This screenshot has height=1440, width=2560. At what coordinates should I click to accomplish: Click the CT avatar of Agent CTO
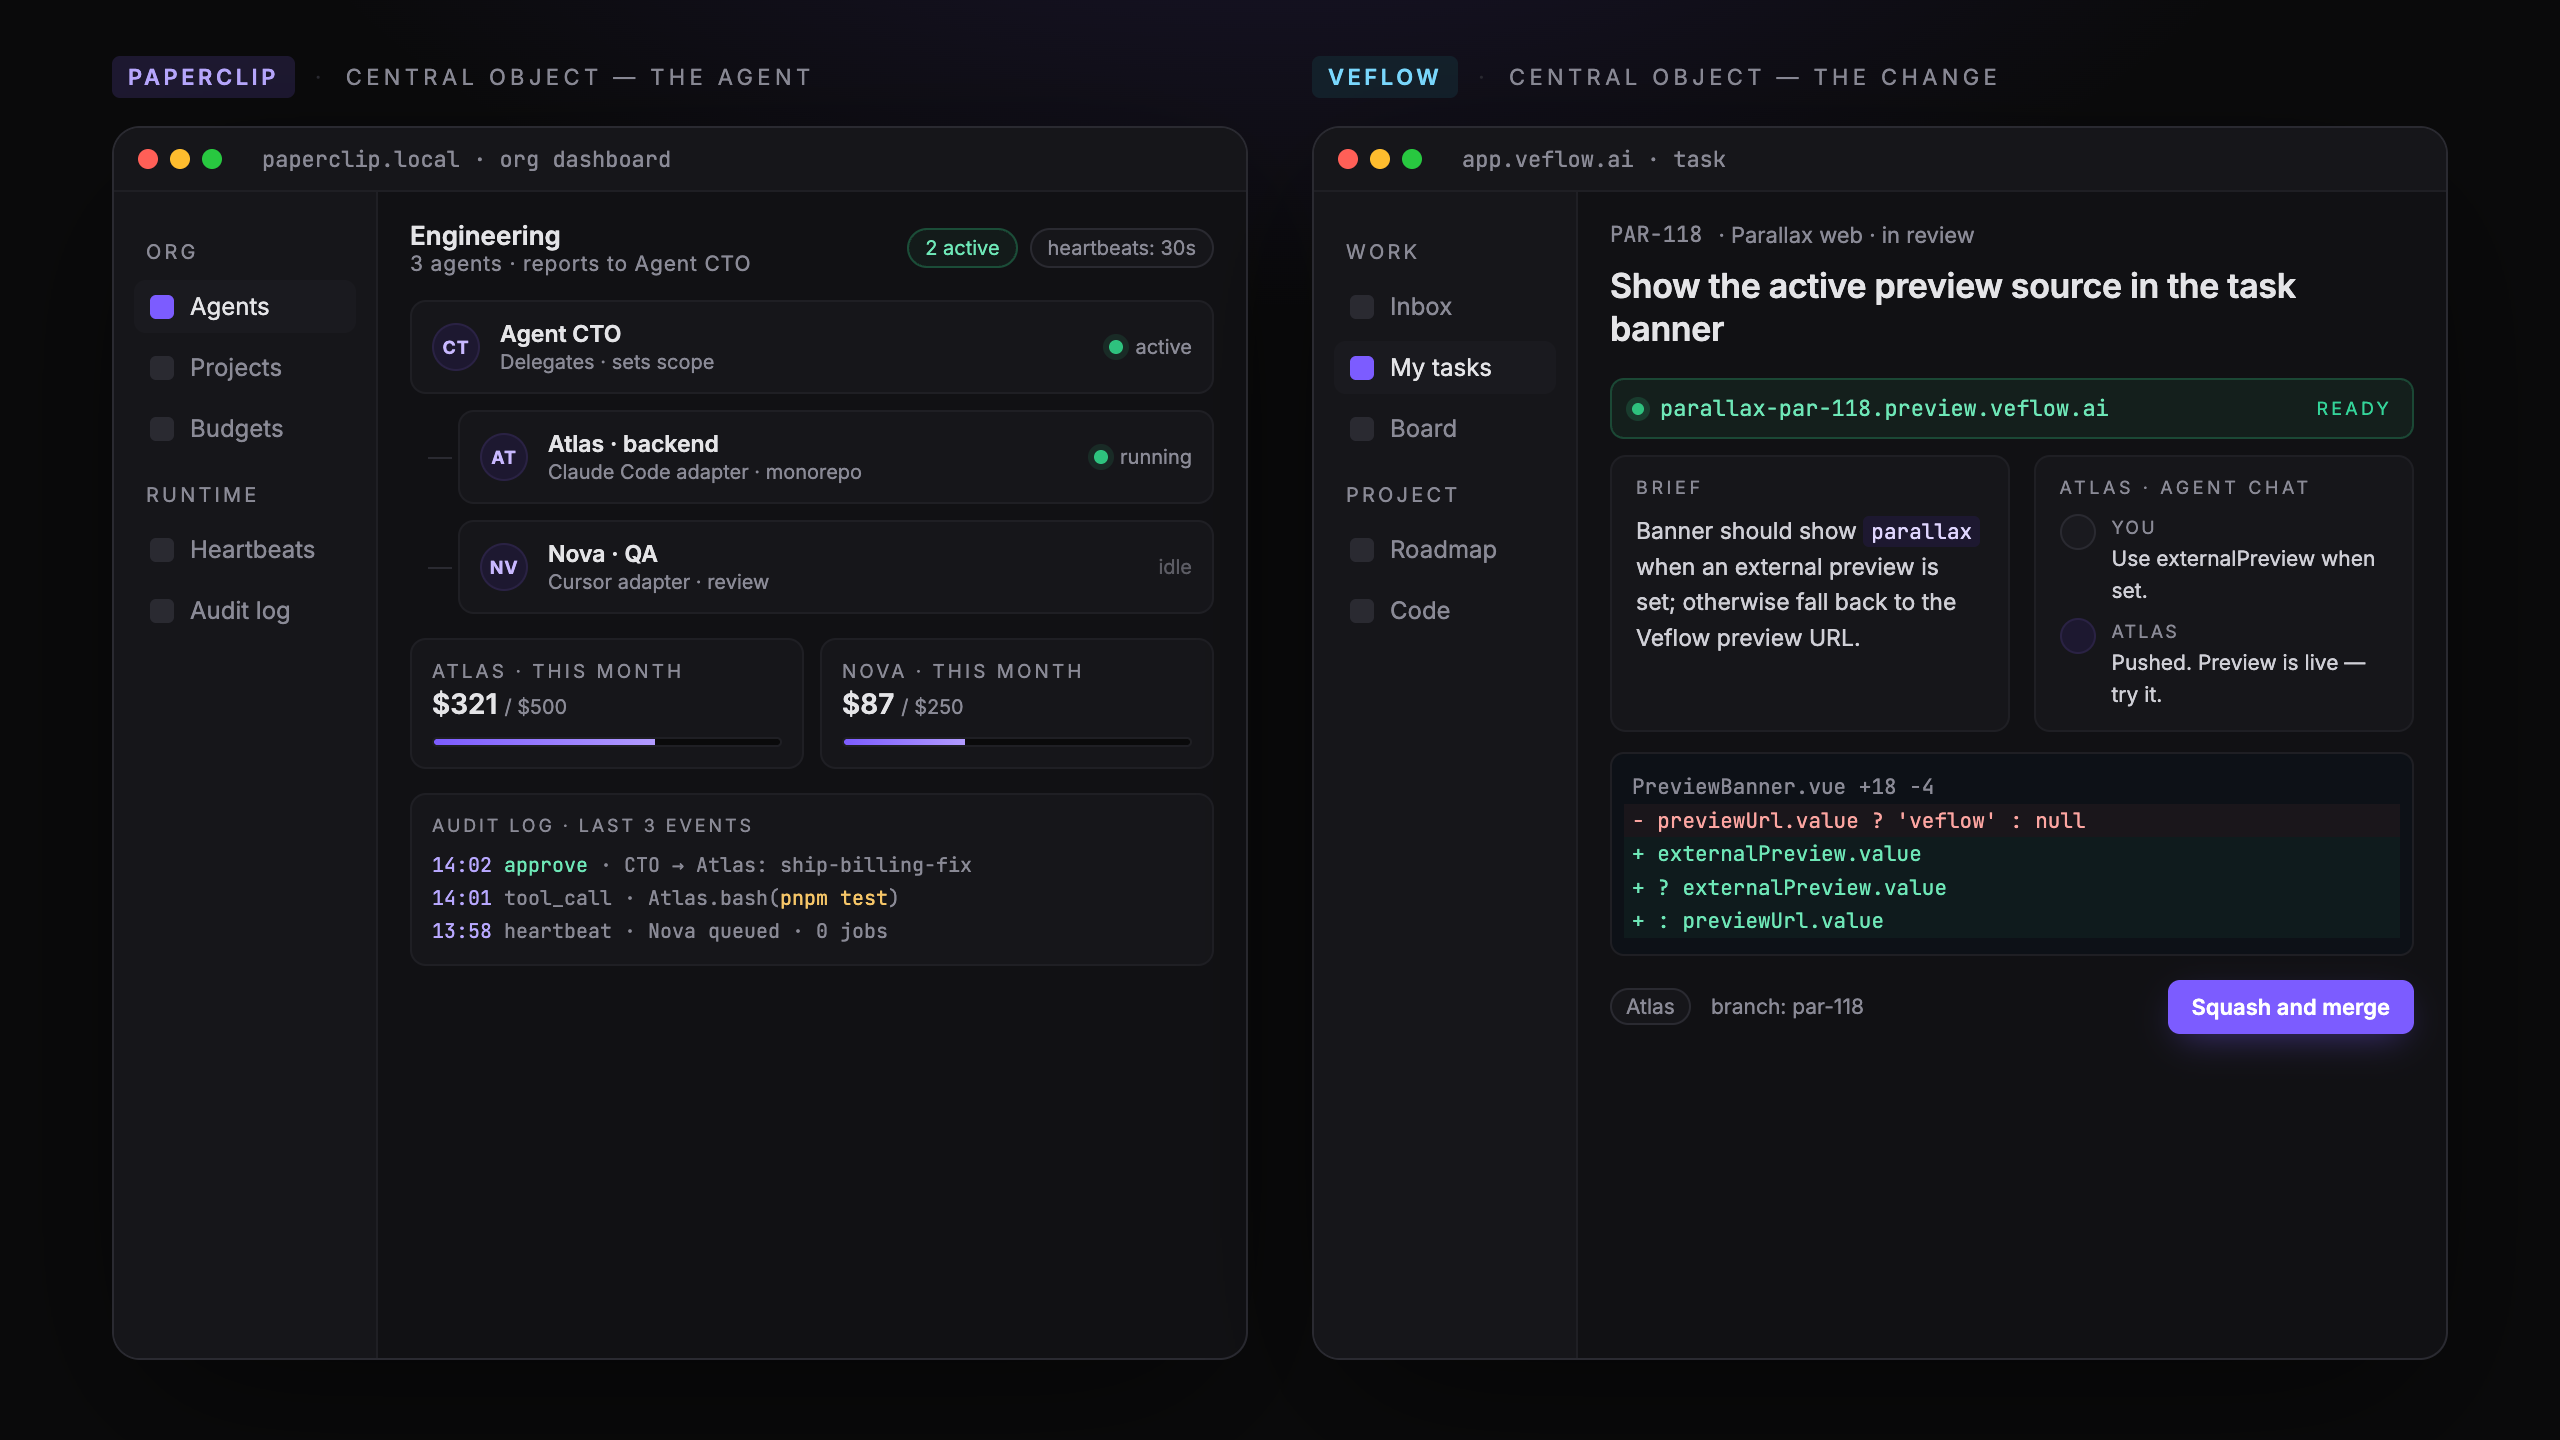455,347
